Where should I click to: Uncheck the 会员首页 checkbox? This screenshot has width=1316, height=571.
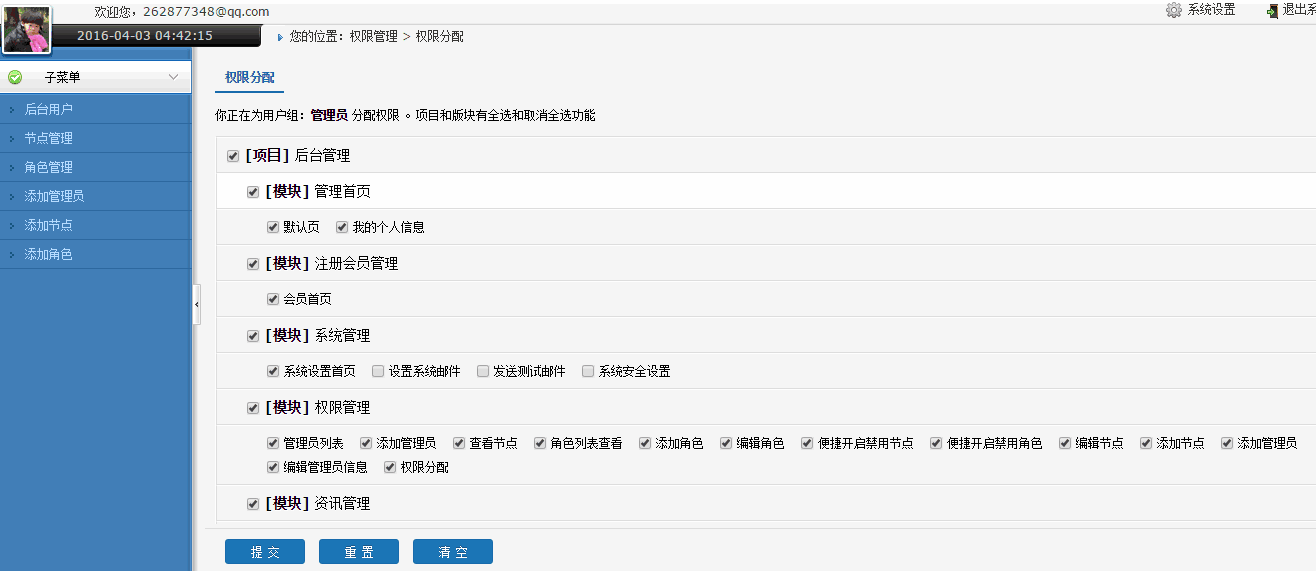(x=273, y=299)
